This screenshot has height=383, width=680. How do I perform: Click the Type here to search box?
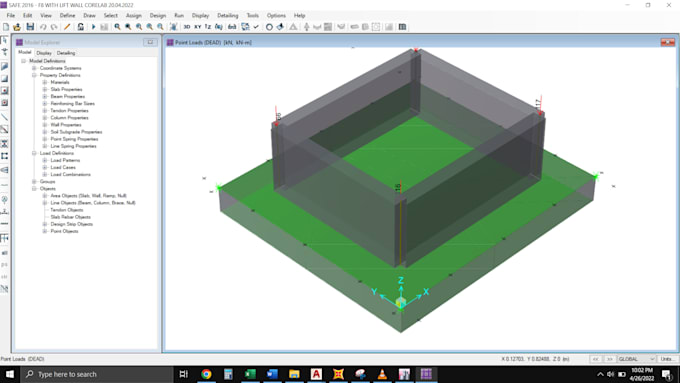[97, 374]
